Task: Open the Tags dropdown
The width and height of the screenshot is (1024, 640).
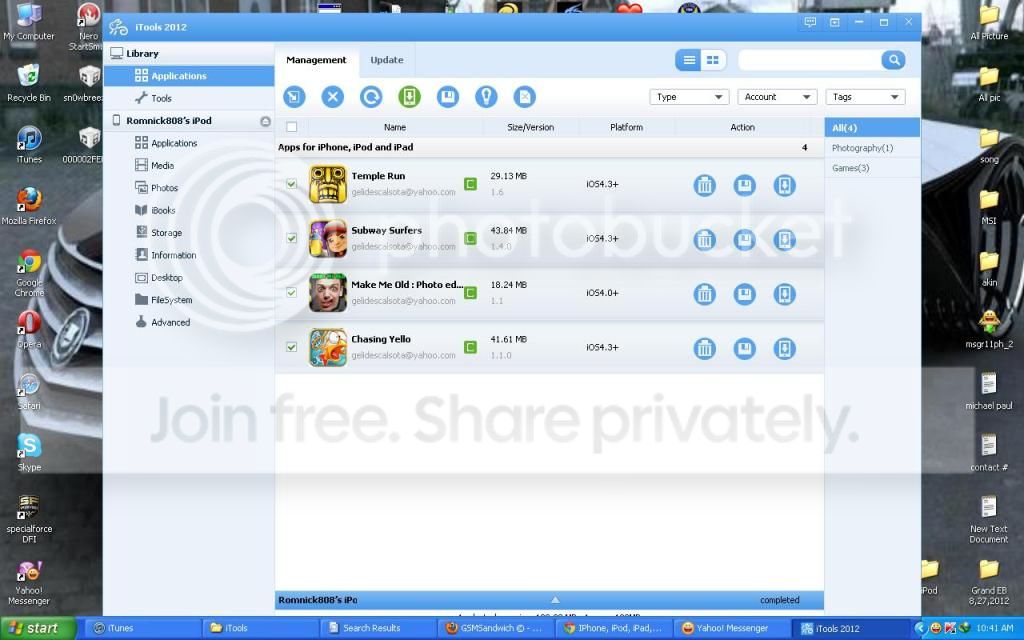Action: [865, 97]
